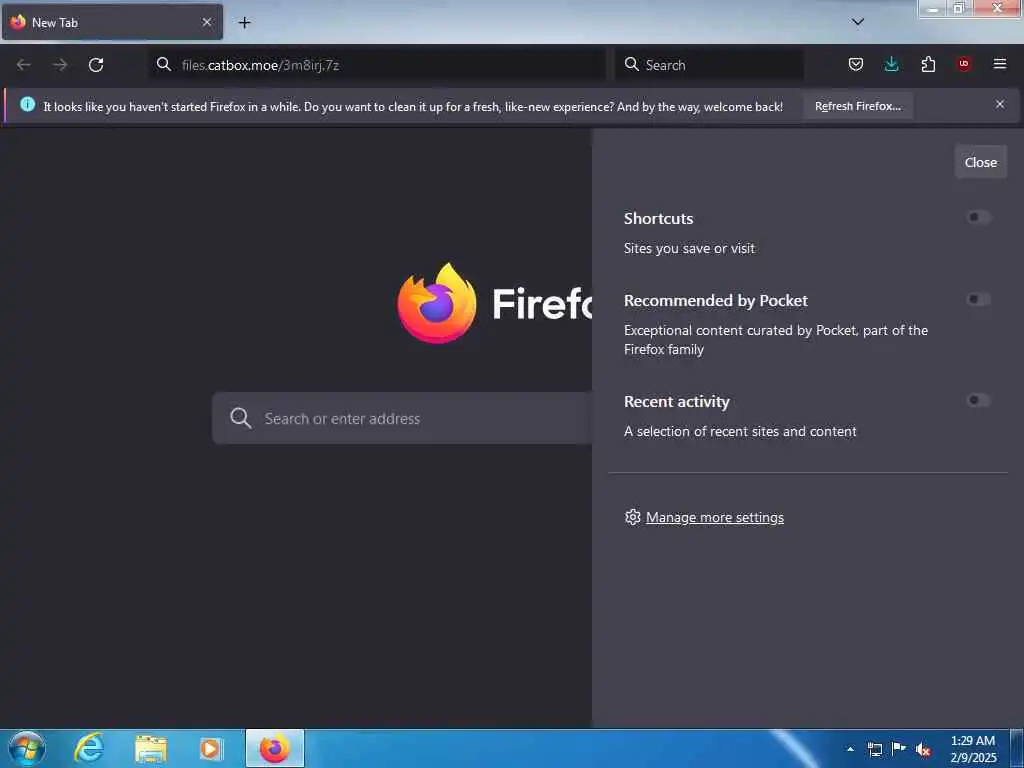
Task: Open the Windows Start menu orb
Action: click(x=27, y=748)
